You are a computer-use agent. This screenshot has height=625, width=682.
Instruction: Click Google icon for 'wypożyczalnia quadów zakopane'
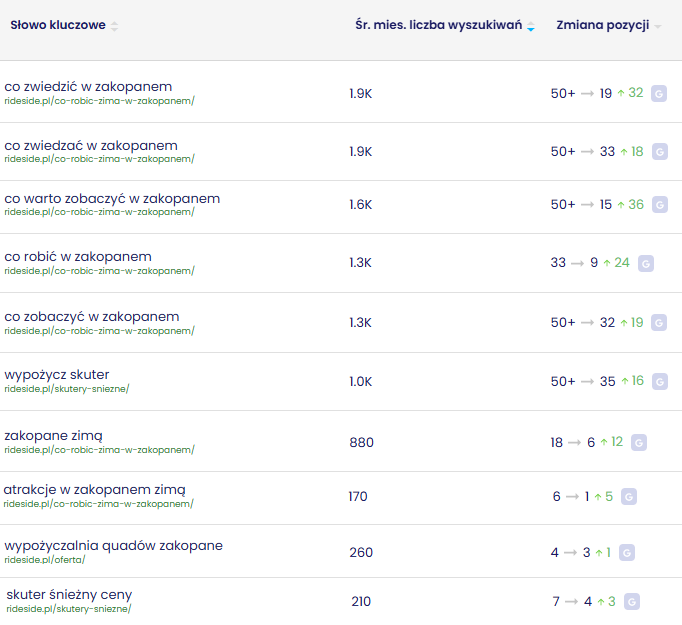[627, 552]
